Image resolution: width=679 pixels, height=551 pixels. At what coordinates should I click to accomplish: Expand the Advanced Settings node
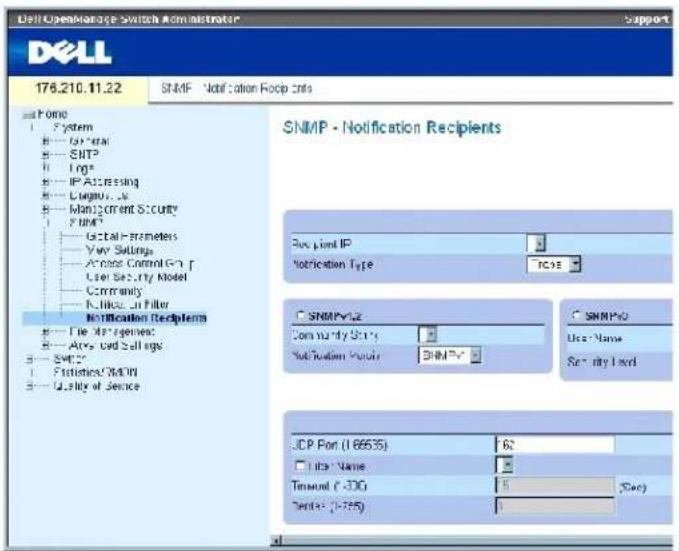click(x=45, y=346)
